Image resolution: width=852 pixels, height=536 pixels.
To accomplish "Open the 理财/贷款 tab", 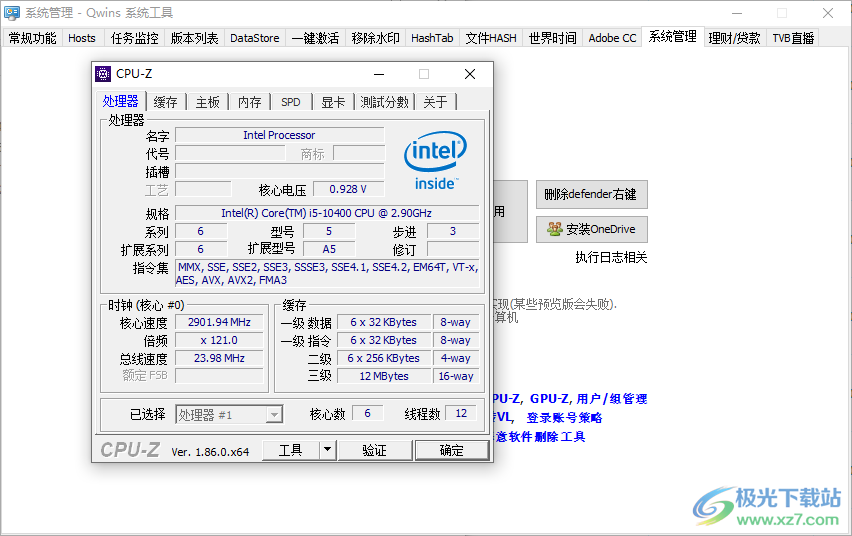I will point(734,38).
